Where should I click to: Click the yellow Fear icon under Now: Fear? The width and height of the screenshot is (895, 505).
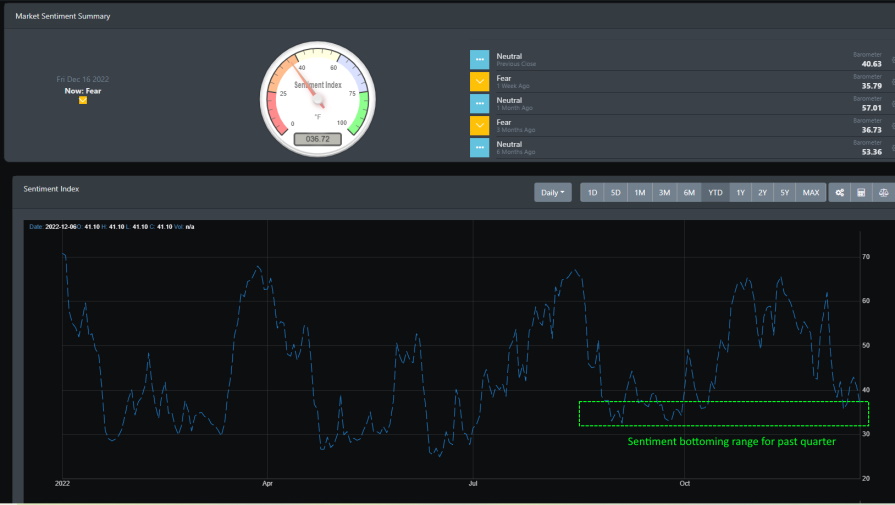(83, 100)
